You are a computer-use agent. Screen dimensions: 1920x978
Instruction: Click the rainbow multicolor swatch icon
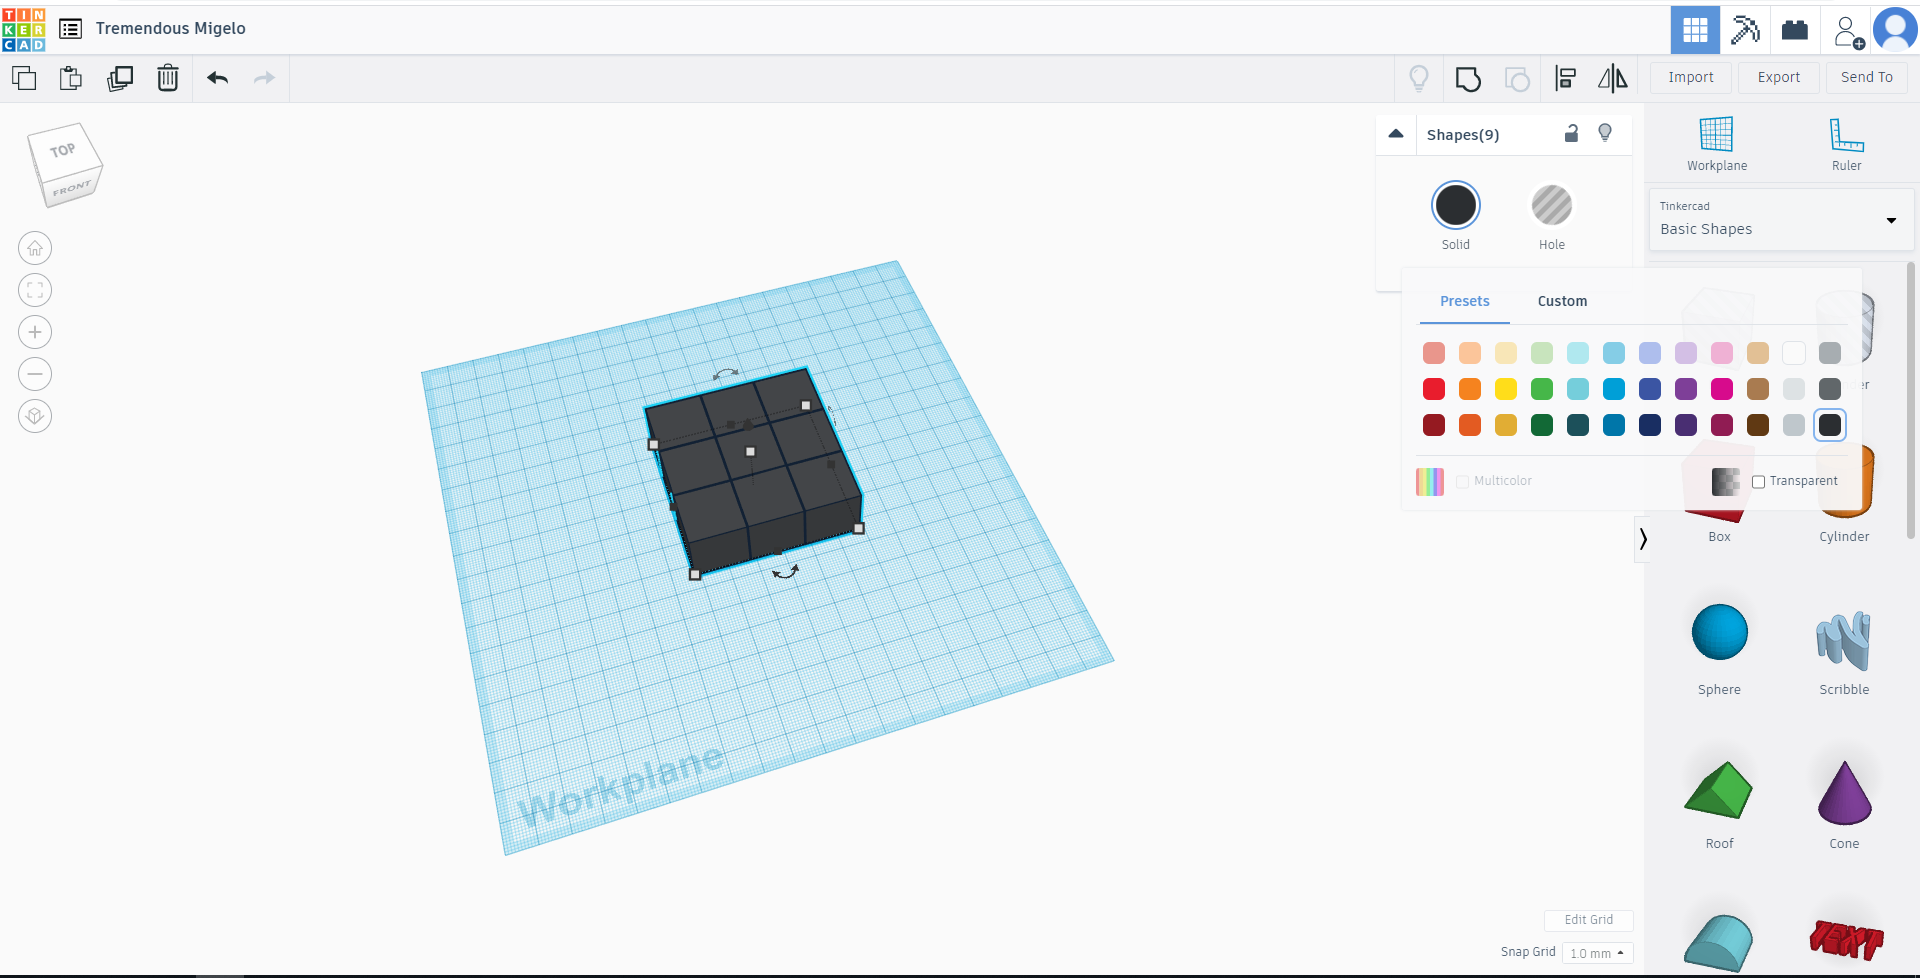click(x=1430, y=482)
